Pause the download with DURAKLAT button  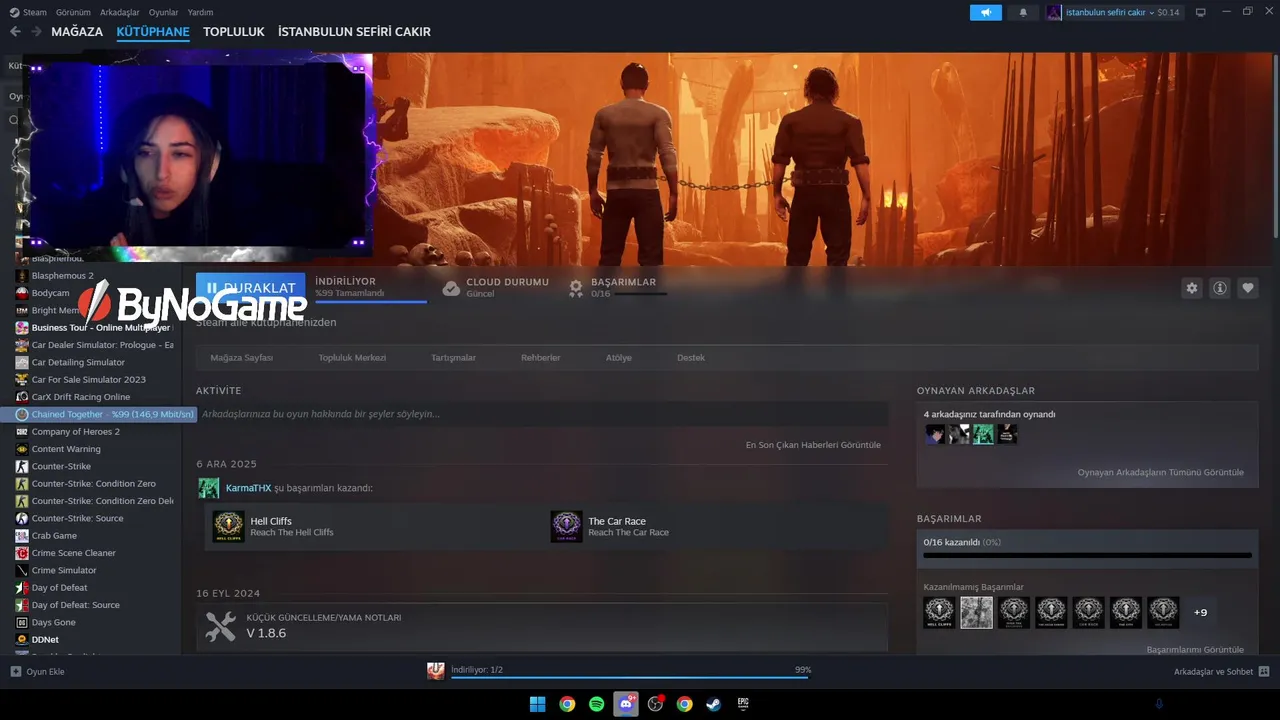251,287
